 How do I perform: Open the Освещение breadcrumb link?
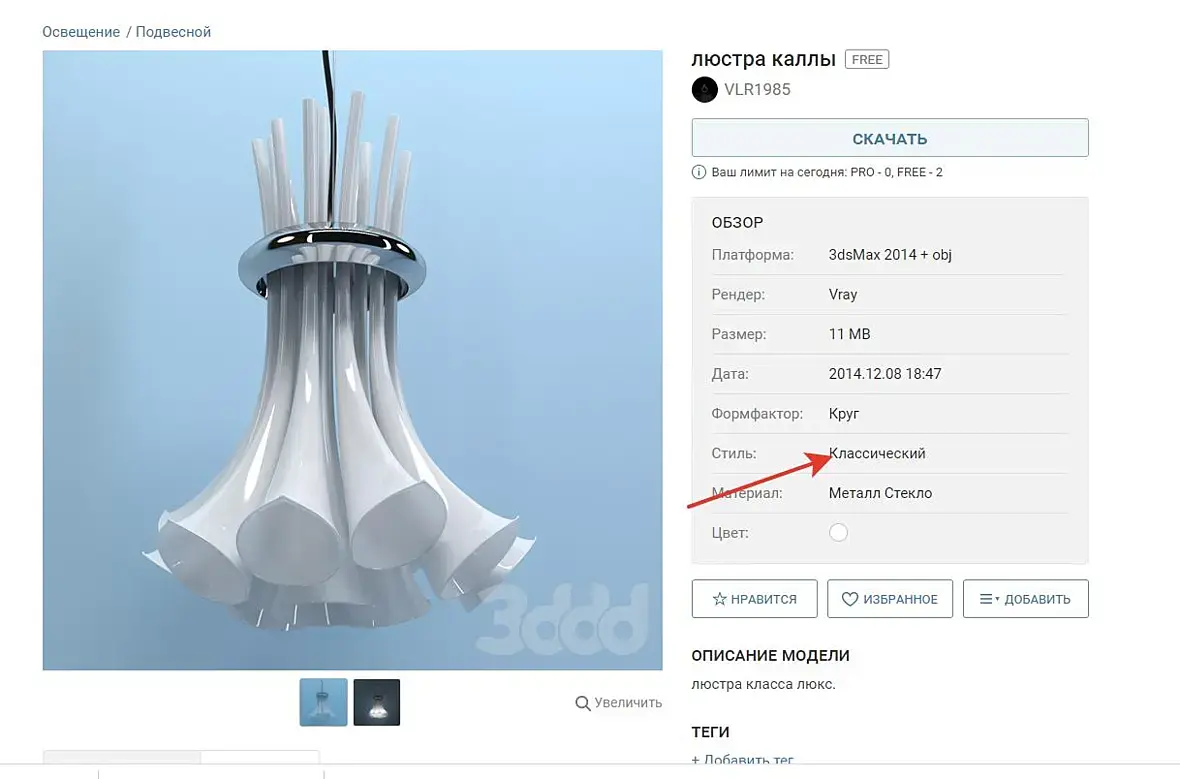click(81, 32)
